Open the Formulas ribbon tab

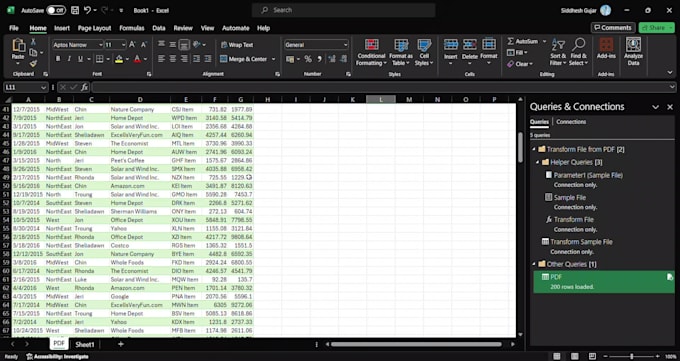pyautogui.click(x=132, y=28)
